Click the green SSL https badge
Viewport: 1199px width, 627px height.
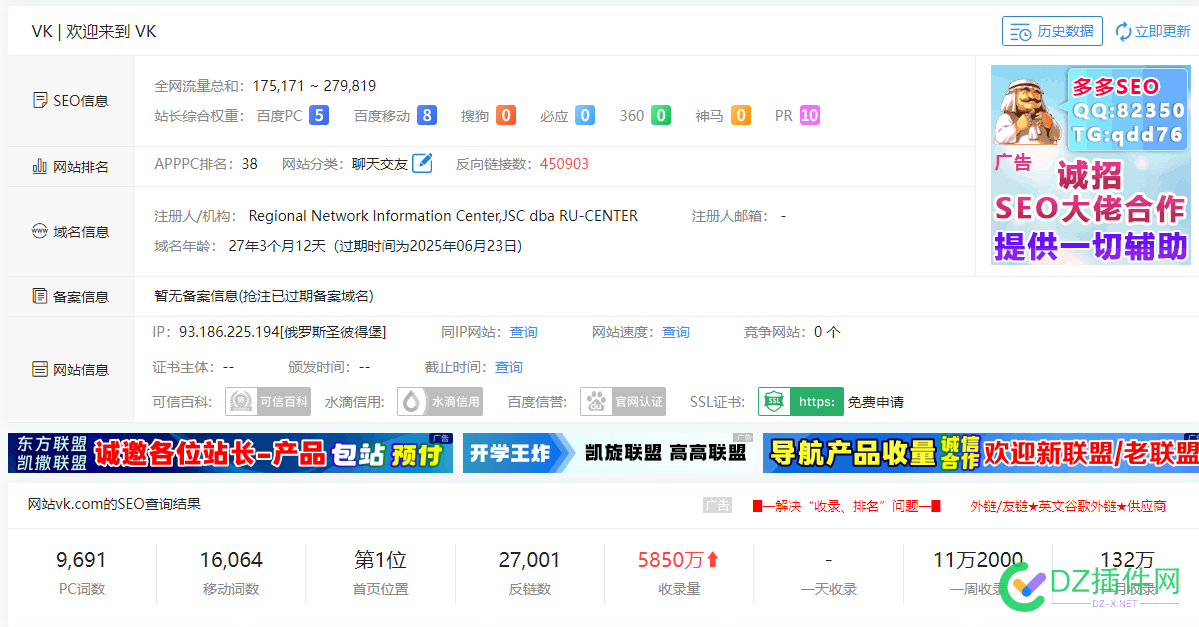tap(801, 401)
